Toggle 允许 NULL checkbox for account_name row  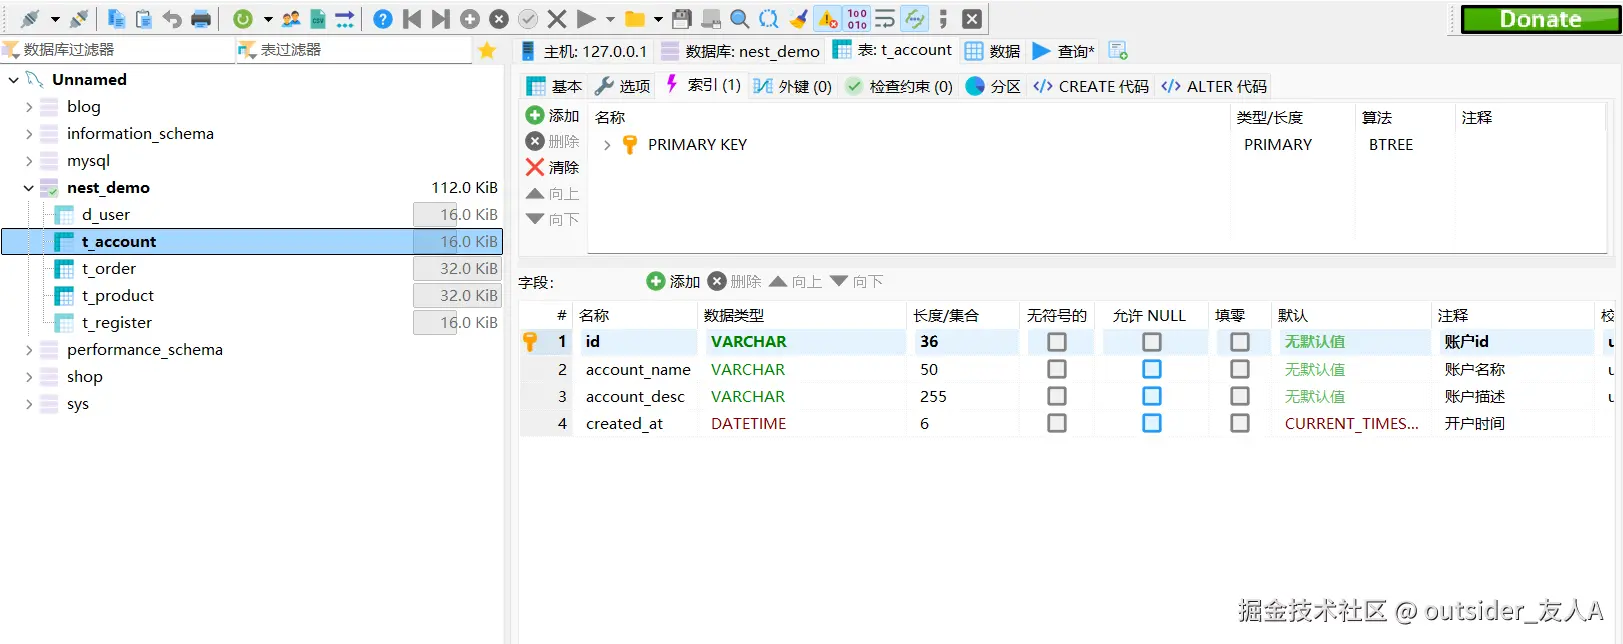coord(1152,369)
